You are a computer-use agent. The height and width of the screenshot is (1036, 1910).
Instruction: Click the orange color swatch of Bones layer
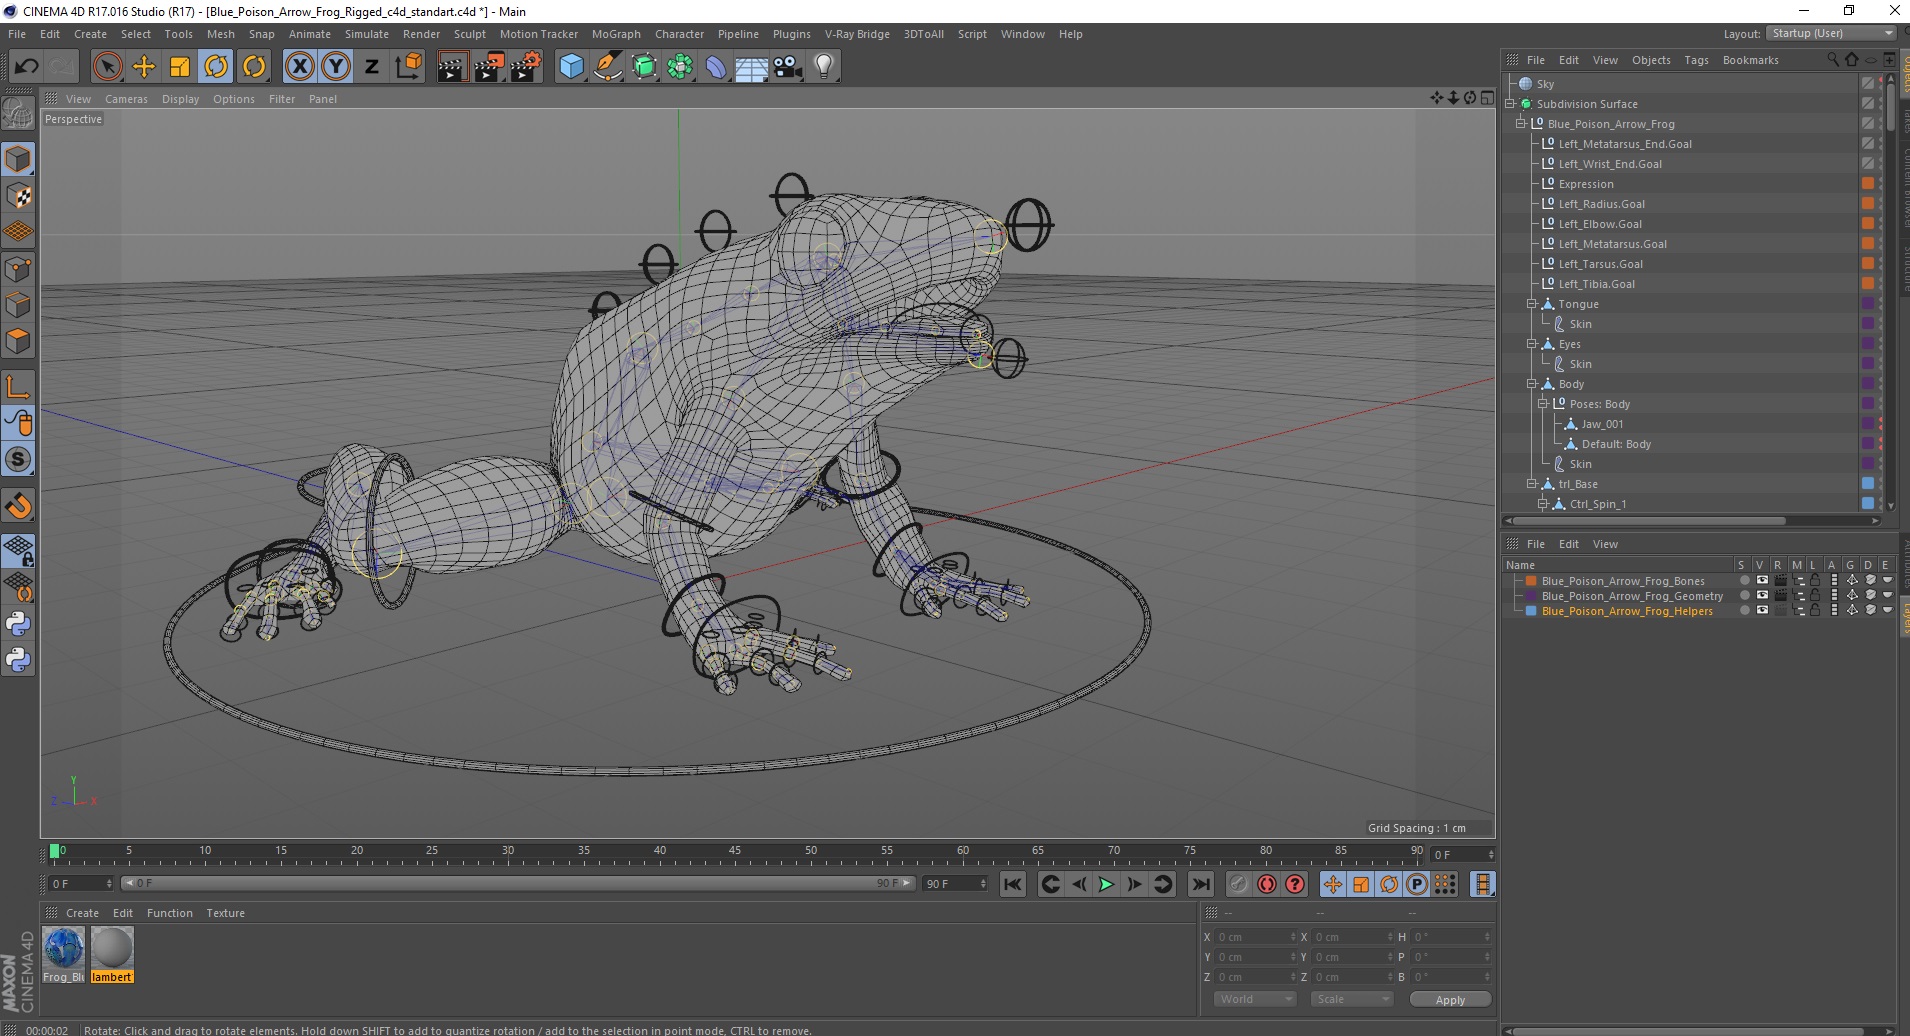(x=1531, y=581)
